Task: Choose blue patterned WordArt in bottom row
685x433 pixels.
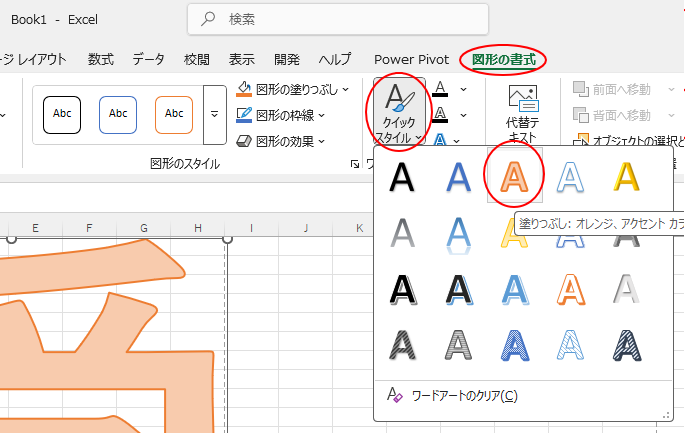Action: click(x=515, y=345)
